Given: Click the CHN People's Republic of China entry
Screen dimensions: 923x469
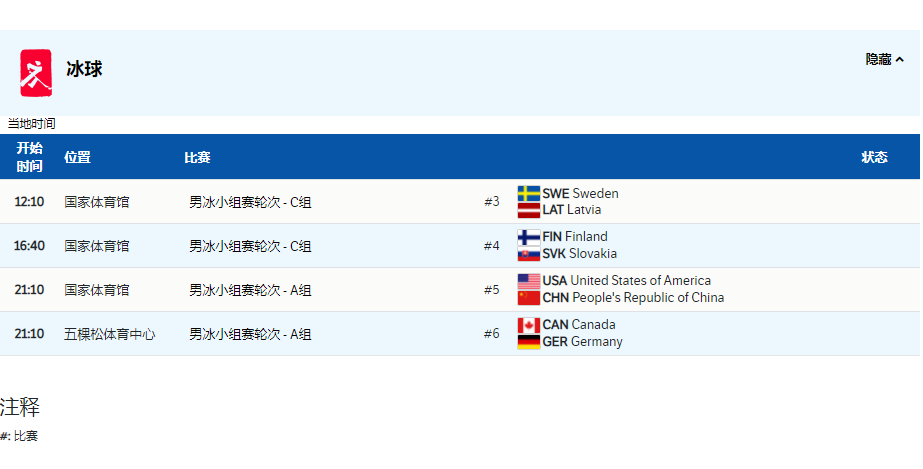Looking at the screenshot, I should click(633, 298).
